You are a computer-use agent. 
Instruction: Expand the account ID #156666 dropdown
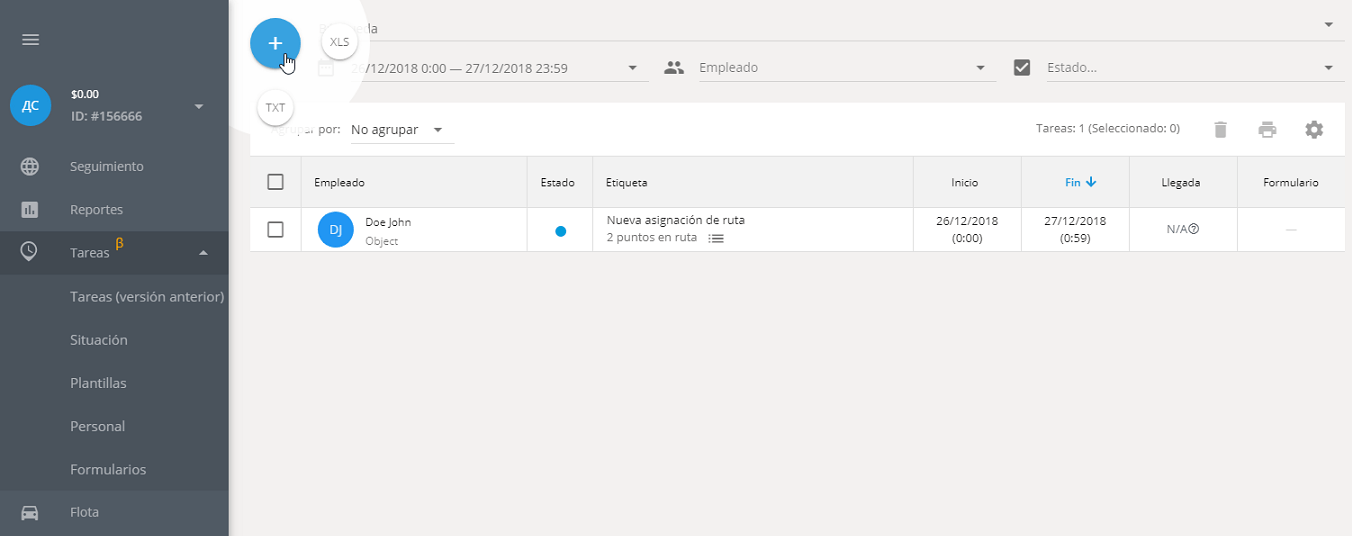coord(198,106)
